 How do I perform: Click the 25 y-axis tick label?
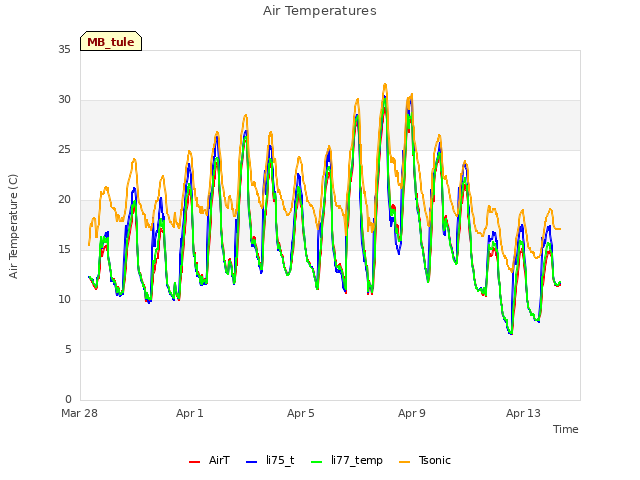coord(64,149)
